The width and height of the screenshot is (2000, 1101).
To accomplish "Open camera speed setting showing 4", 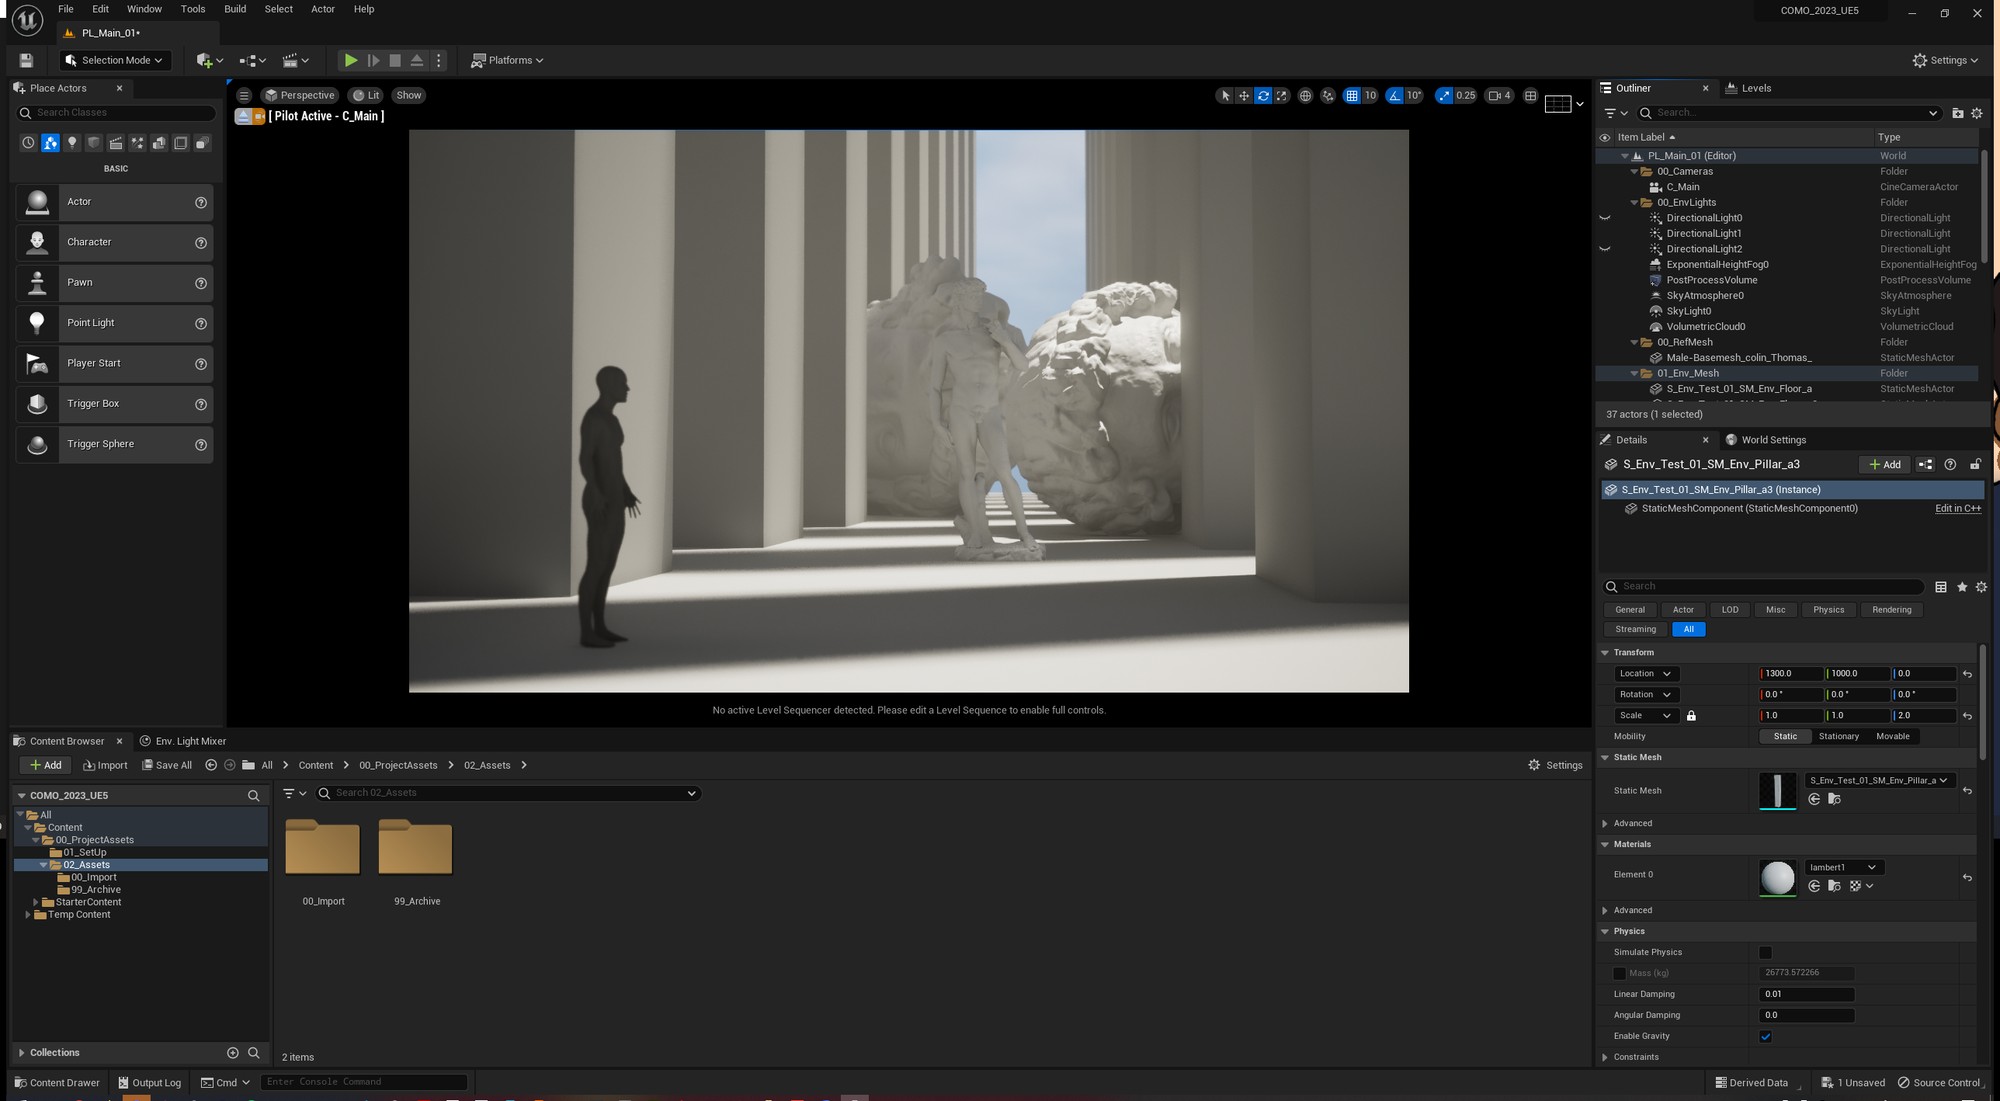I will click(x=1499, y=96).
